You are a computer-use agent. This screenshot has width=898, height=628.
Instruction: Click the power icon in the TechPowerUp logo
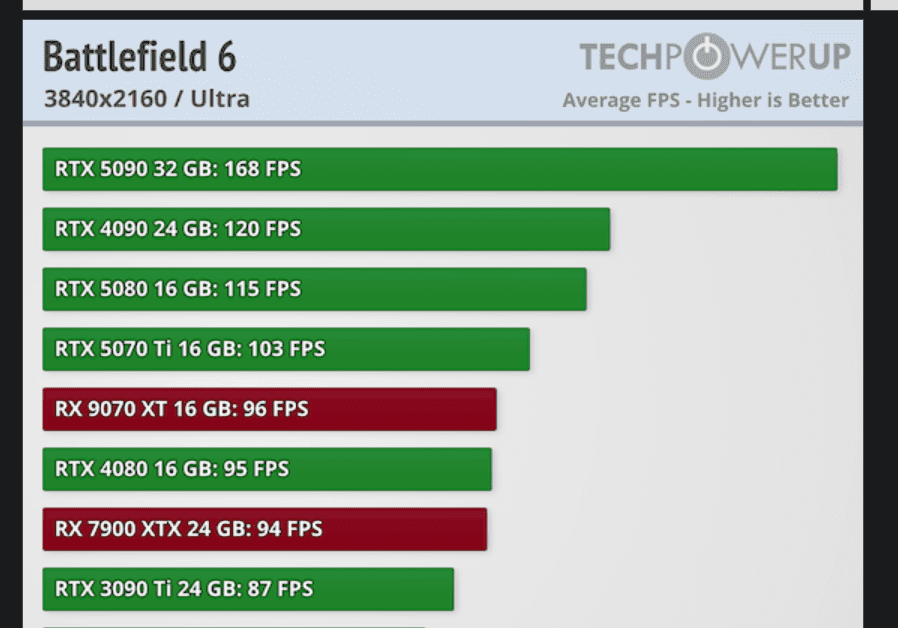point(707,56)
